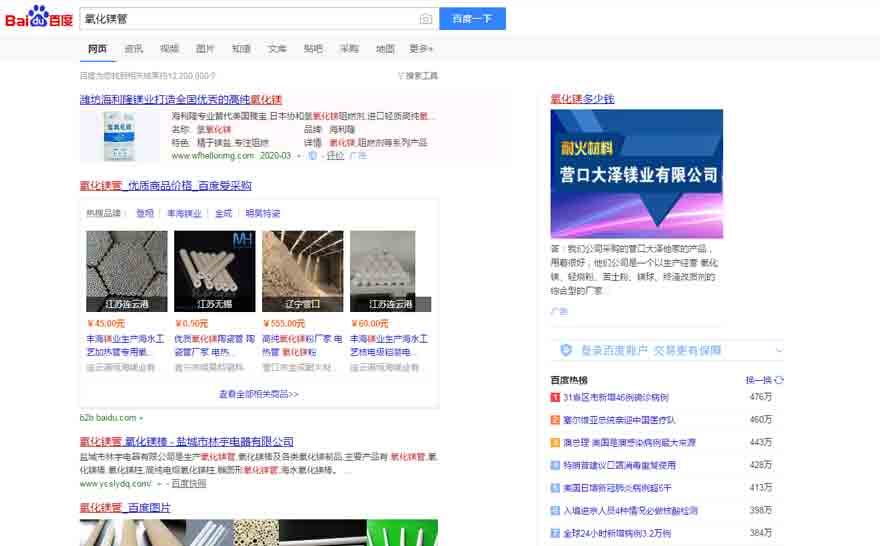This screenshot has height=546, width=880.
Task: Switch to the 资讯 tab
Action: pyautogui.click(x=133, y=48)
